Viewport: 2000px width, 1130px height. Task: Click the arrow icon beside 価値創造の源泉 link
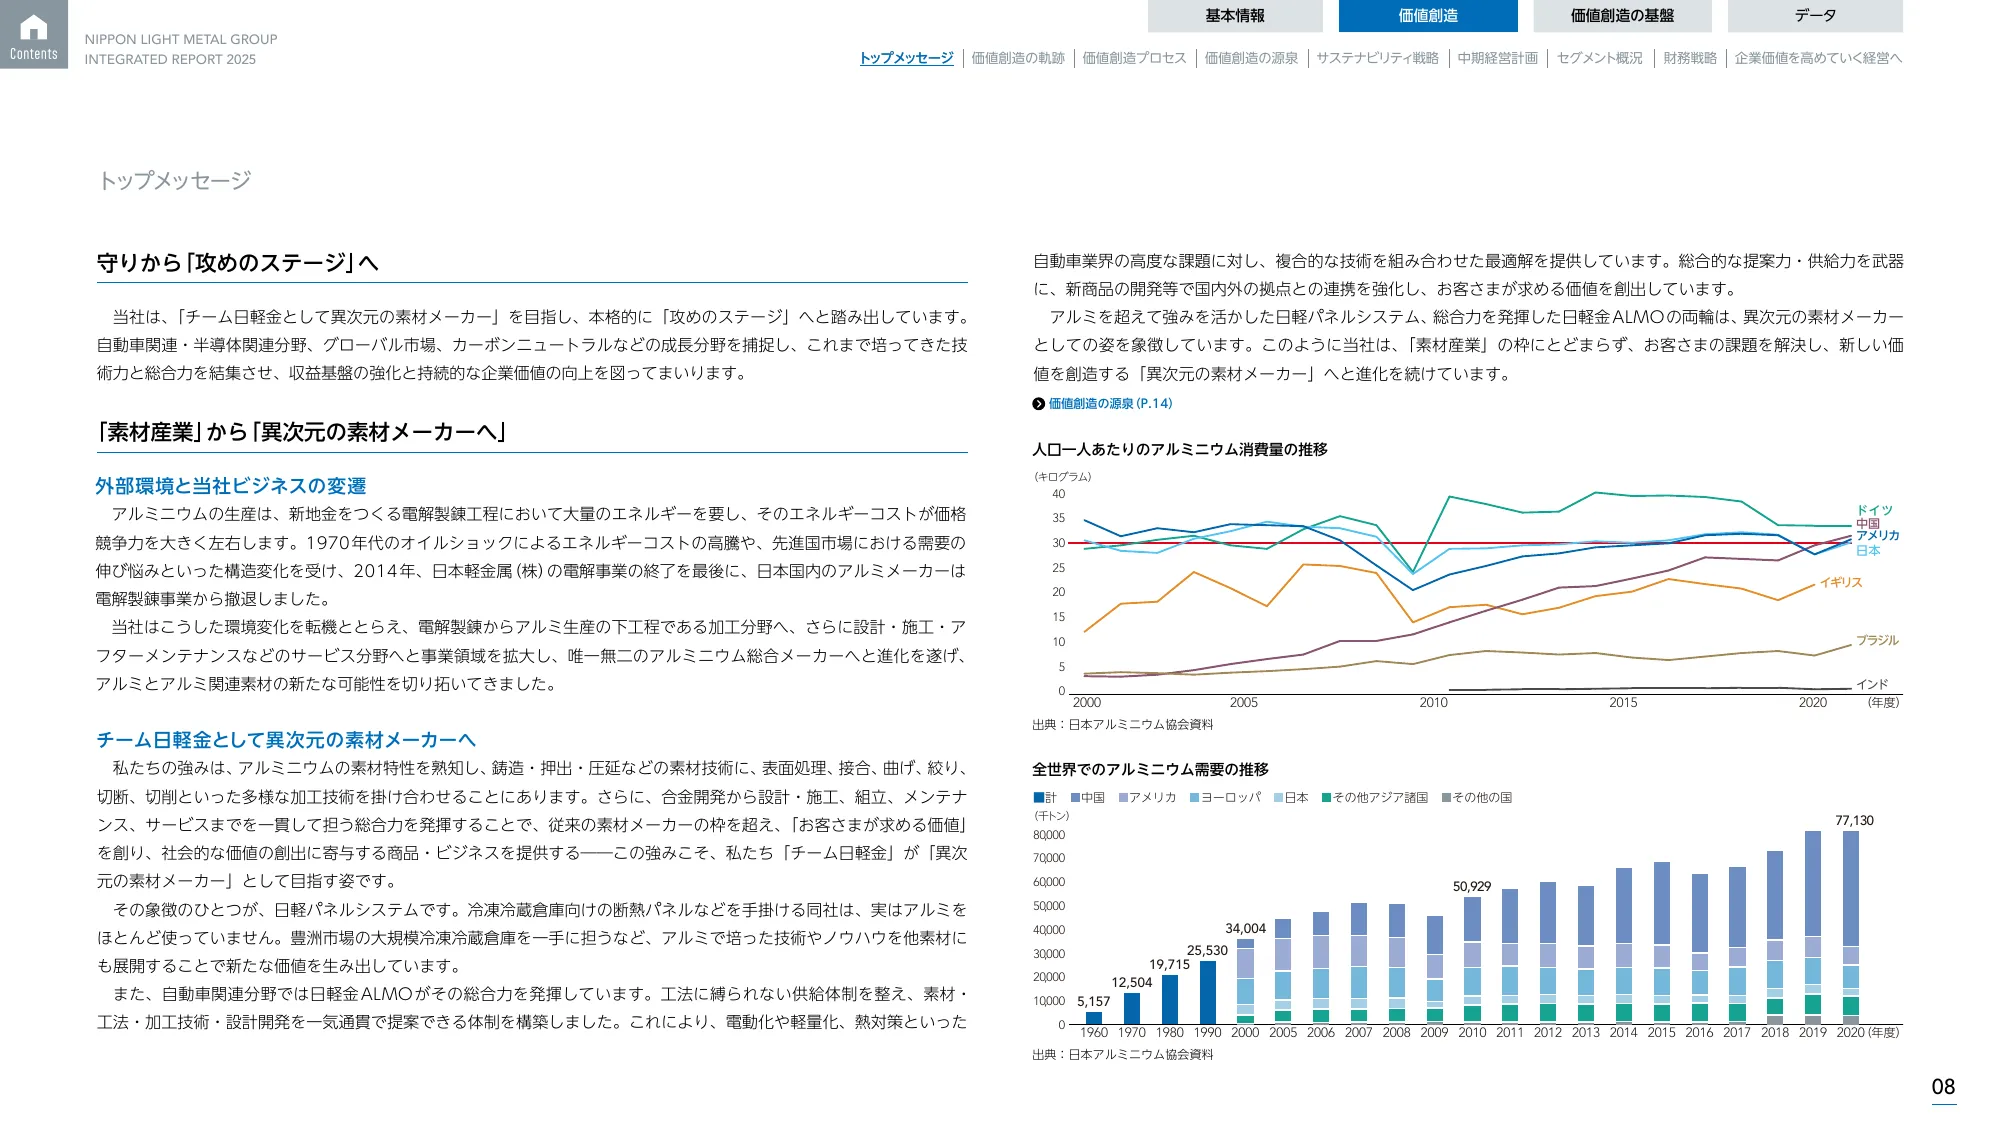[1038, 402]
